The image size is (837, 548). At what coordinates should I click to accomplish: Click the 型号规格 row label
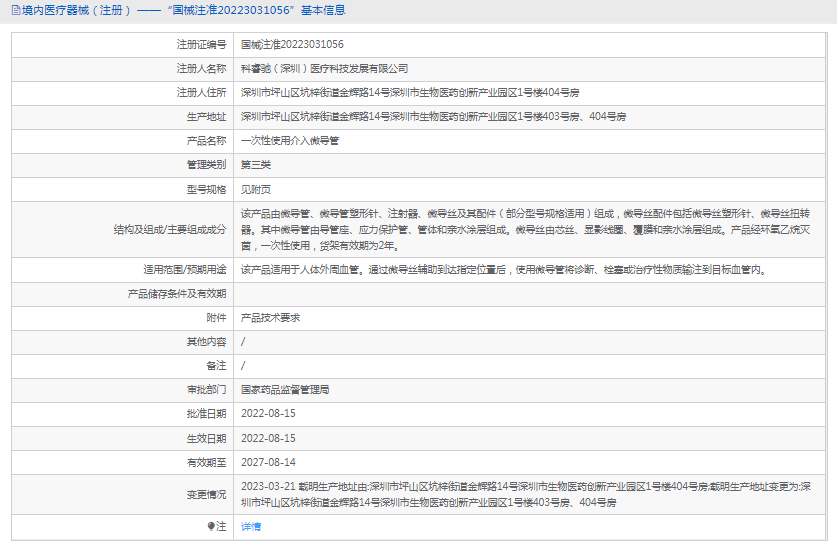(x=206, y=189)
